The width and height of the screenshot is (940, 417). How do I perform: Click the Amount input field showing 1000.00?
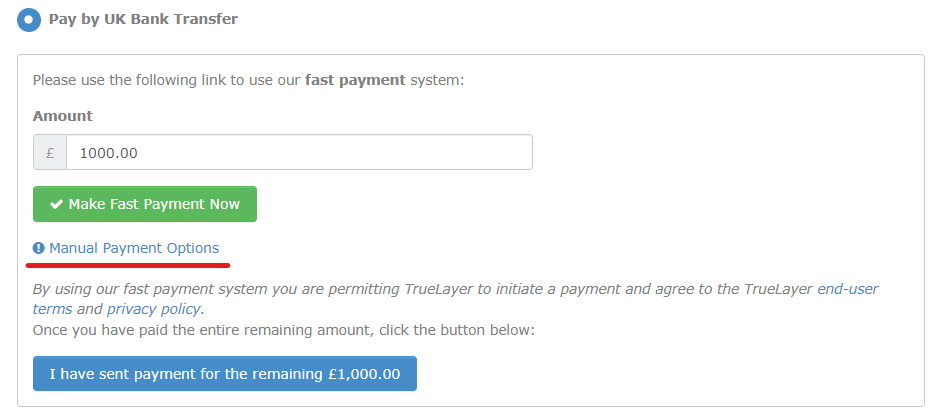click(x=298, y=153)
